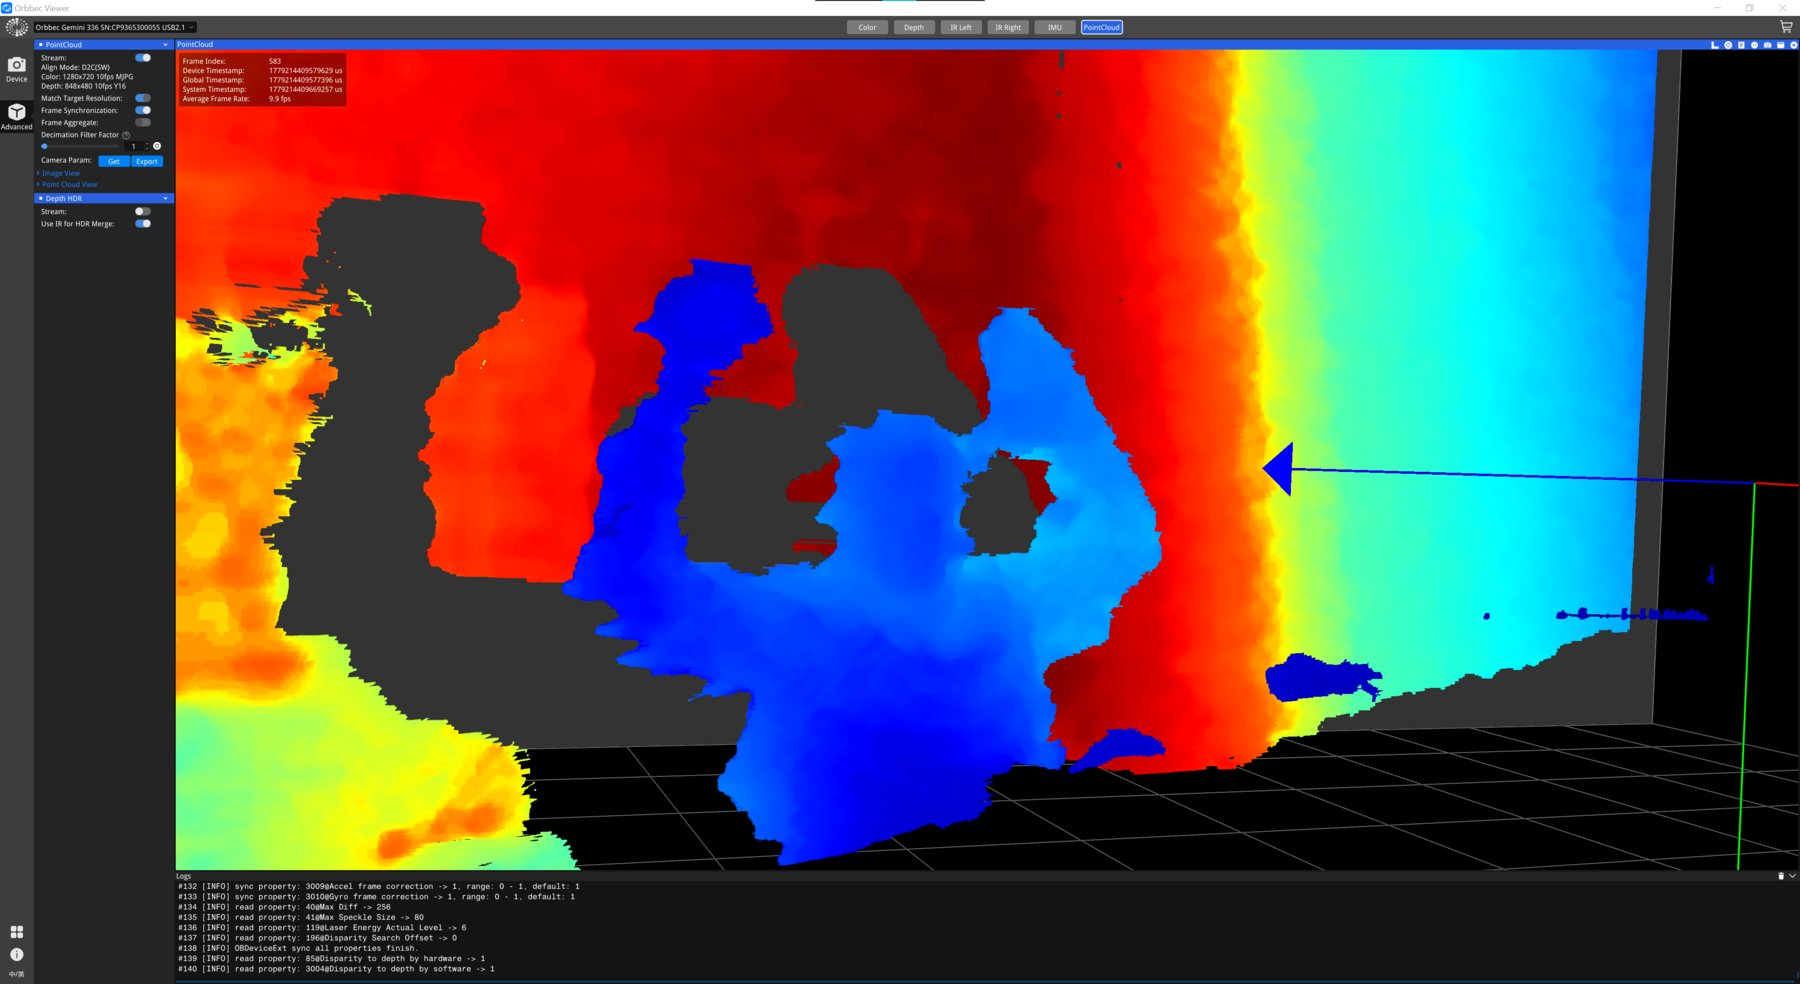
Task: Clear logs with the trash icon
Action: tap(1781, 876)
